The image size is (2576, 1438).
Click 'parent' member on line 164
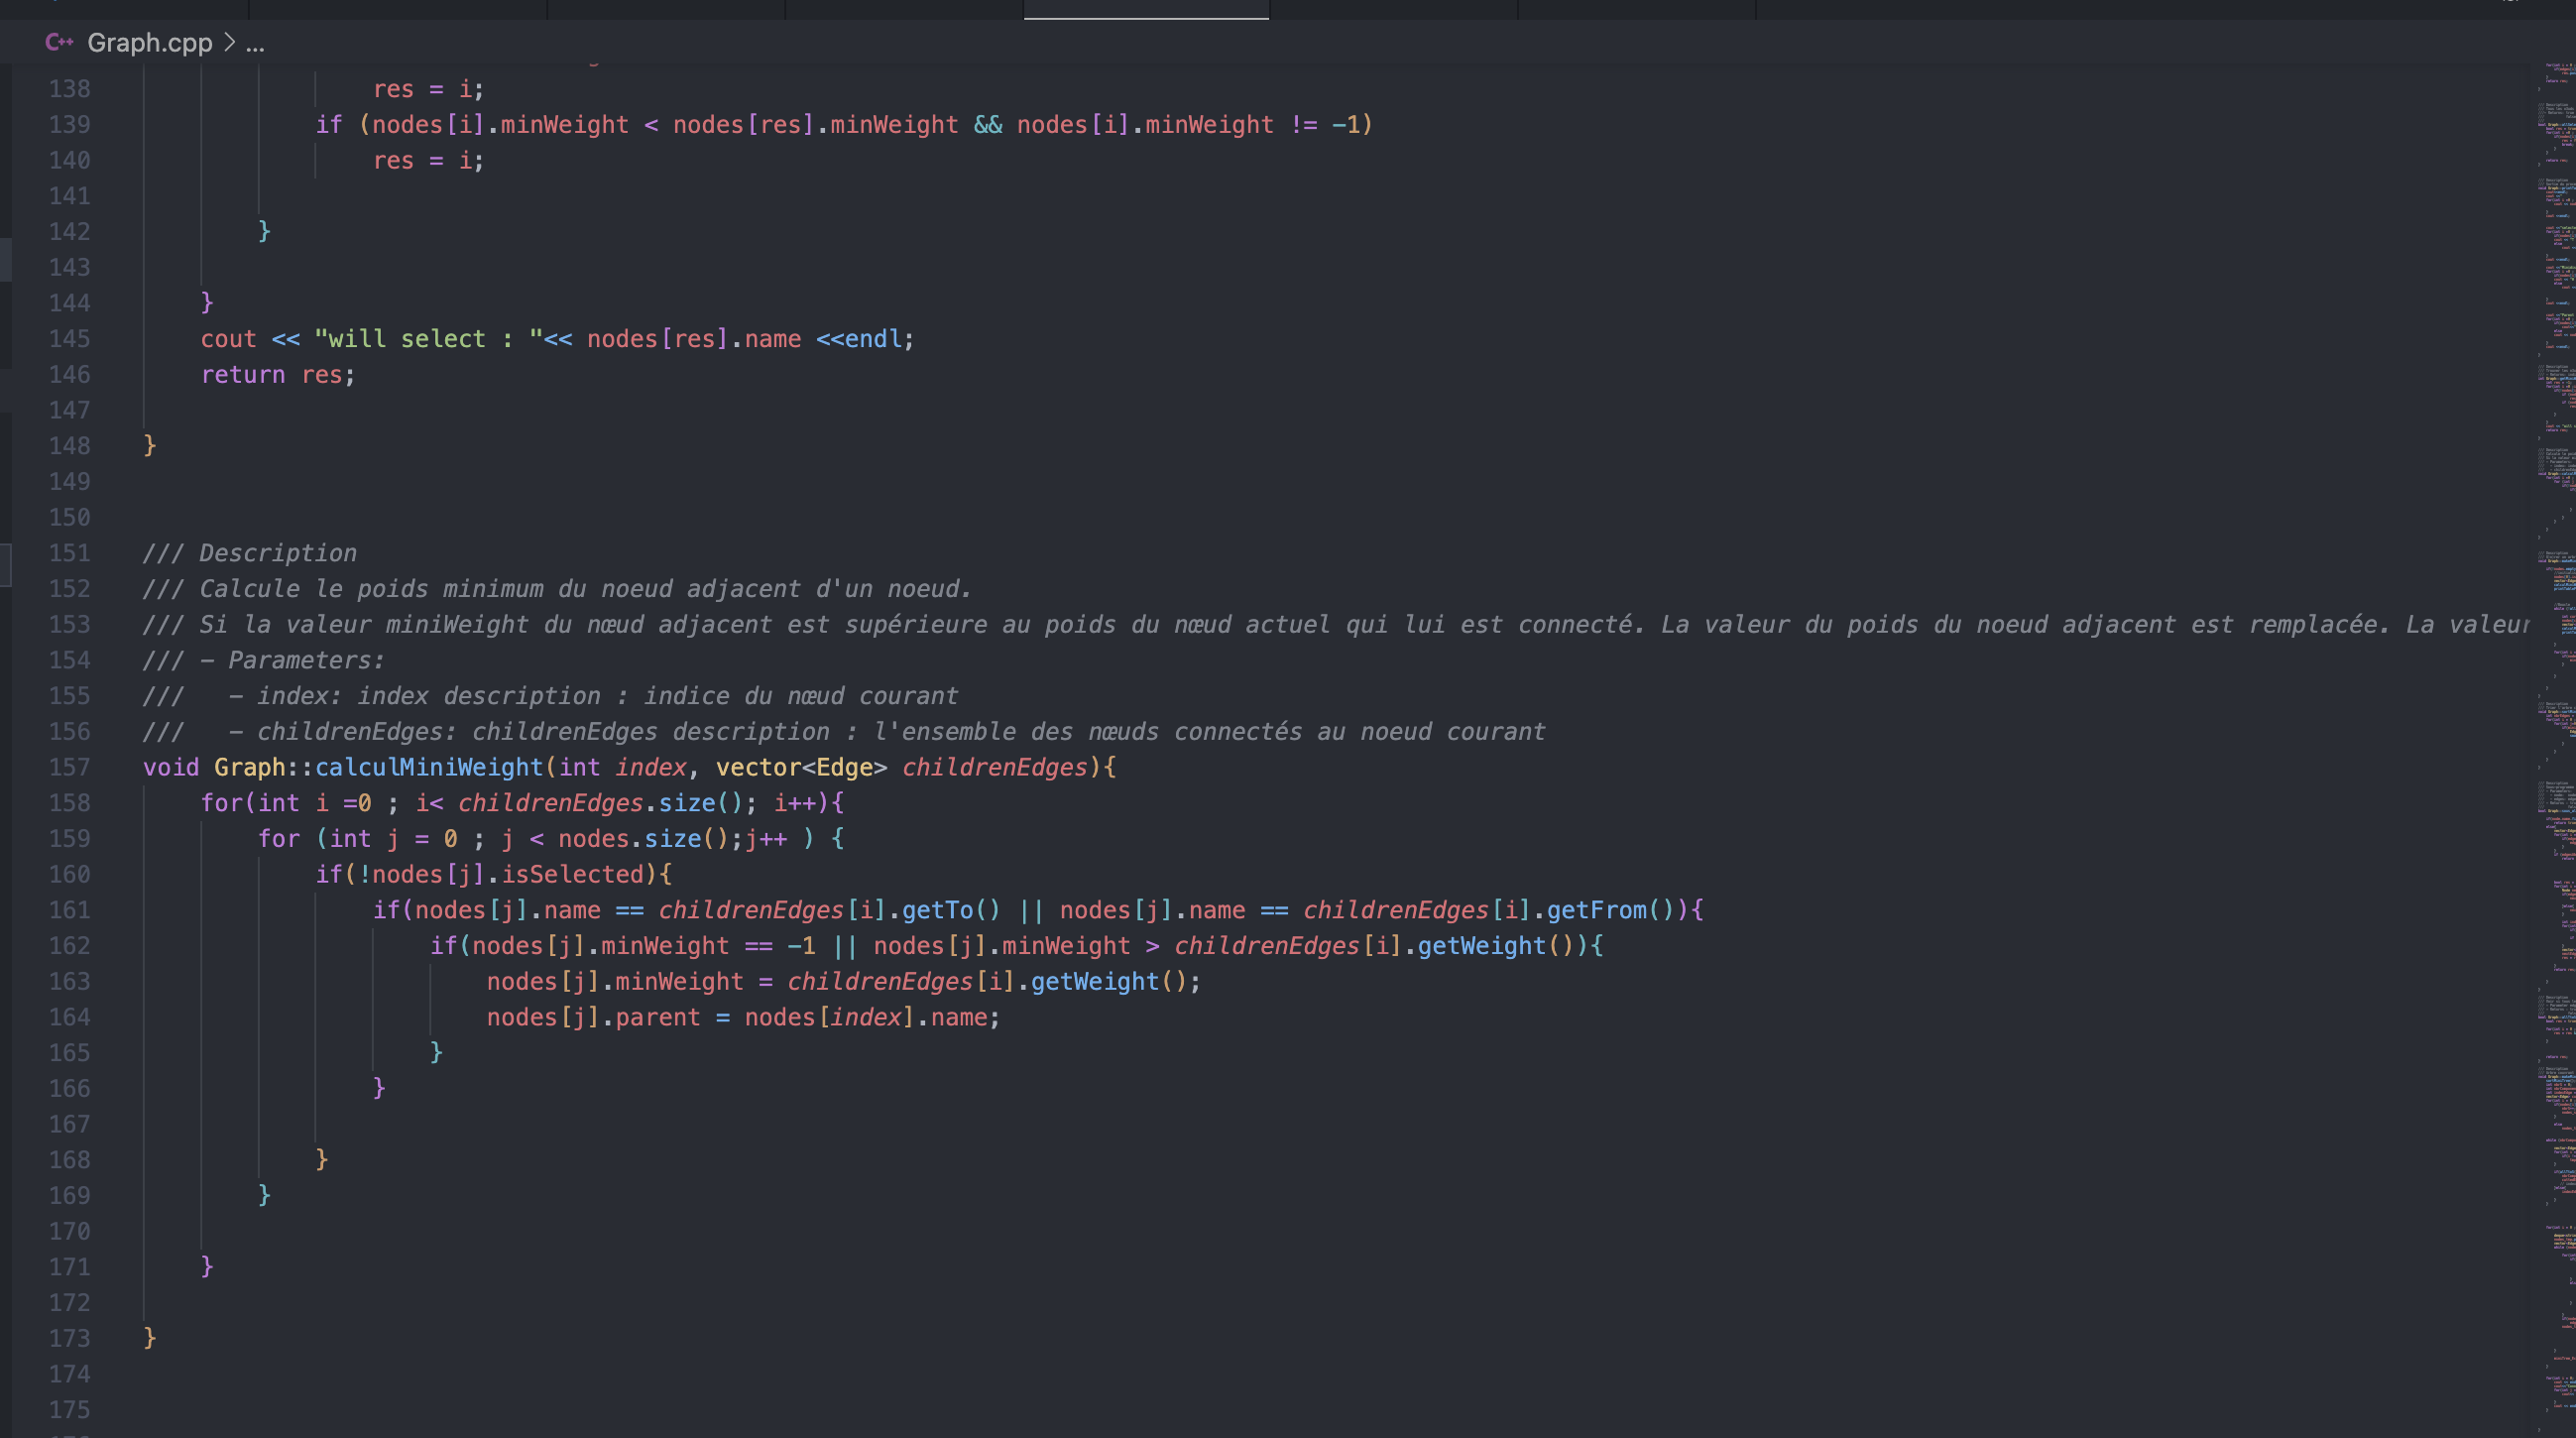658,1017
